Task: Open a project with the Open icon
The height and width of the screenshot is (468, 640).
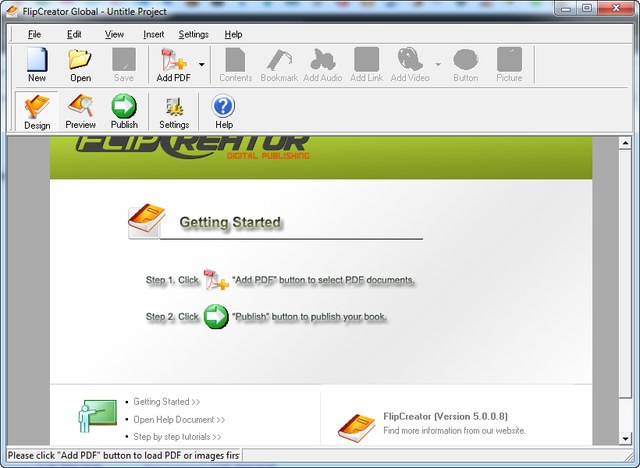Action: (x=80, y=63)
